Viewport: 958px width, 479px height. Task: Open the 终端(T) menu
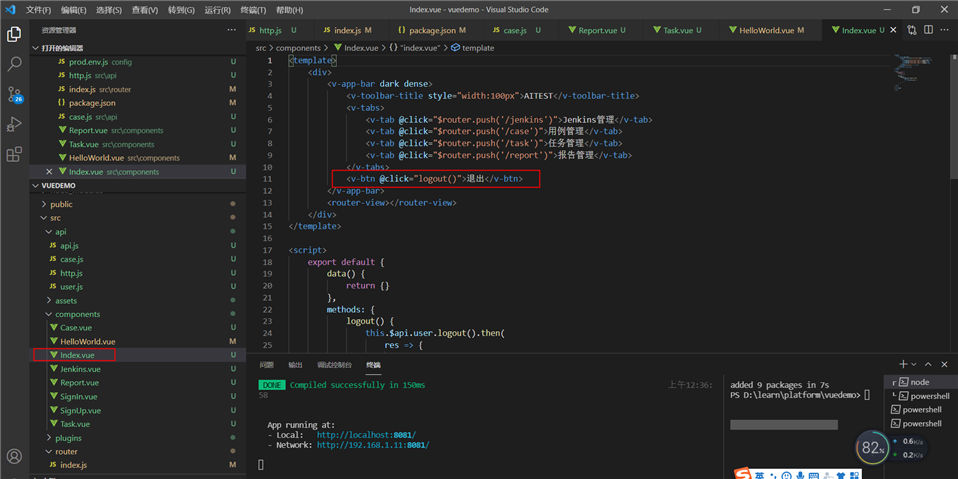click(x=253, y=10)
